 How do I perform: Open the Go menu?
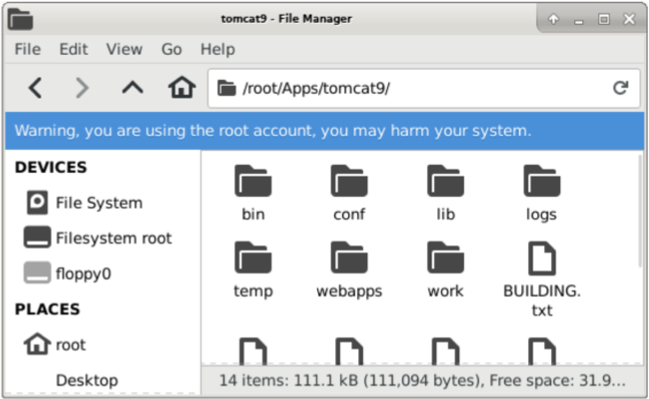tap(171, 49)
